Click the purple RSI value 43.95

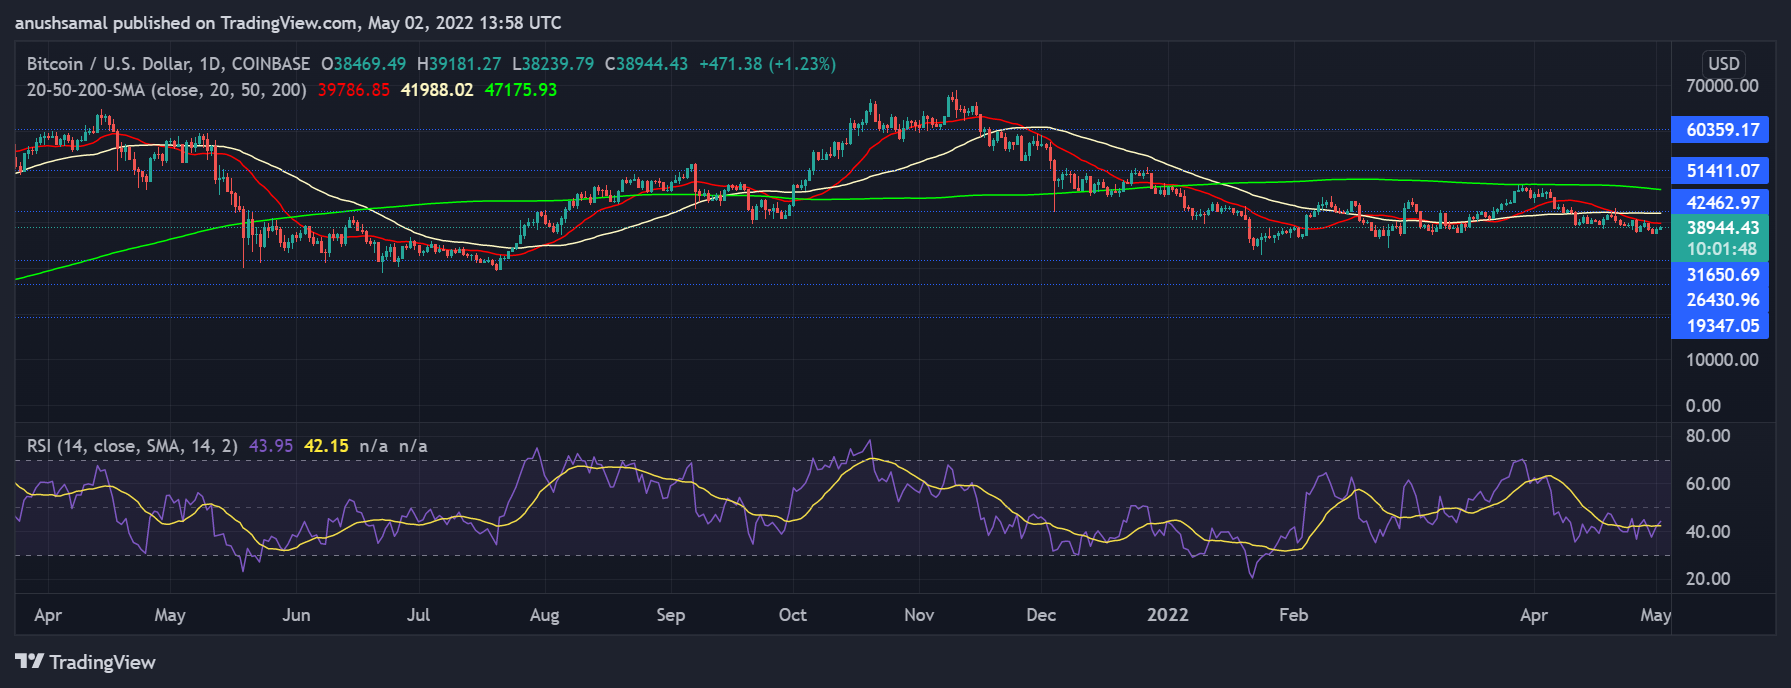pyautogui.click(x=270, y=446)
